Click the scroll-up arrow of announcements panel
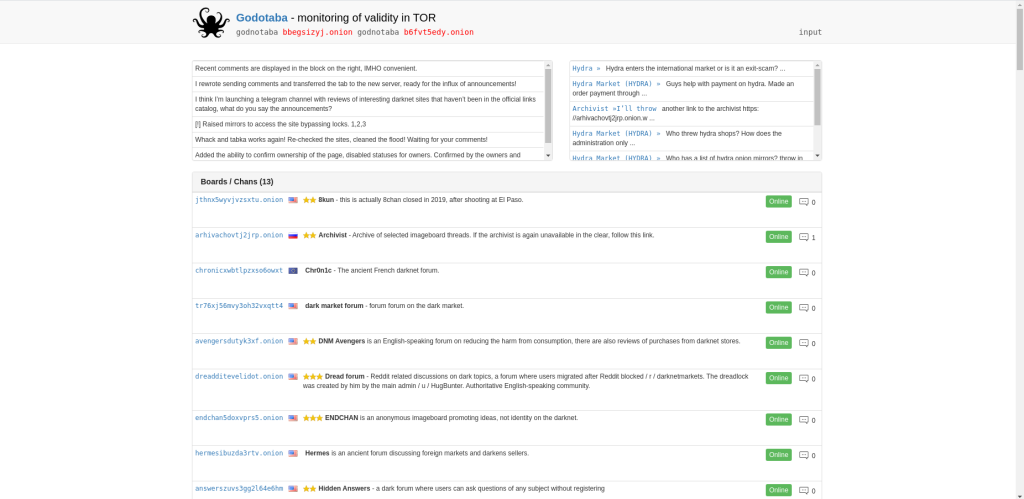 pos(548,65)
